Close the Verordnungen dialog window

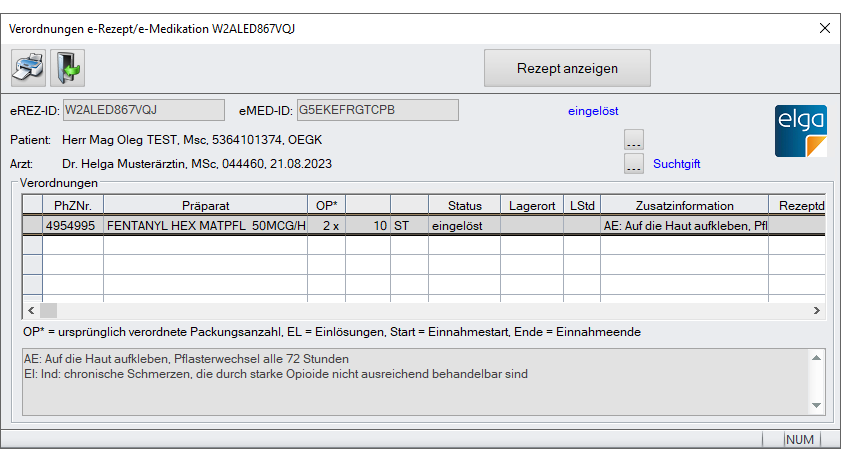tap(825, 28)
